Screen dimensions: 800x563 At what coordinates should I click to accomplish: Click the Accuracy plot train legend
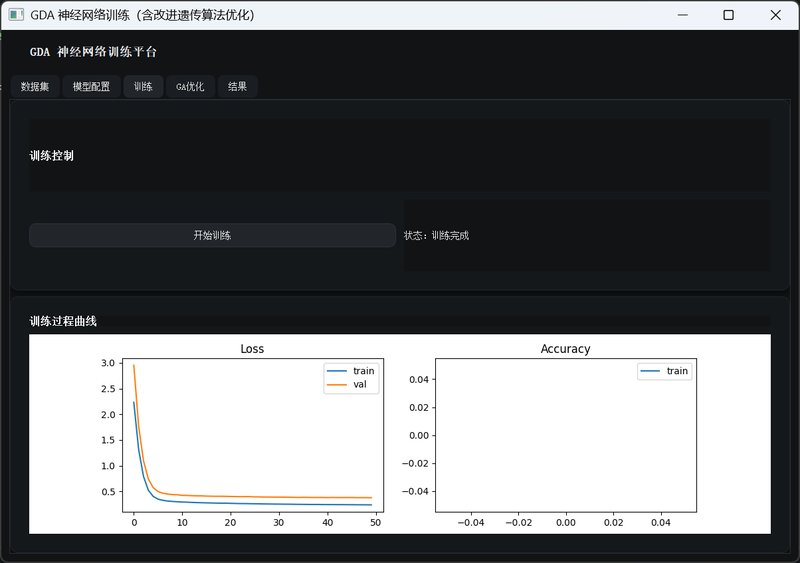(x=664, y=371)
